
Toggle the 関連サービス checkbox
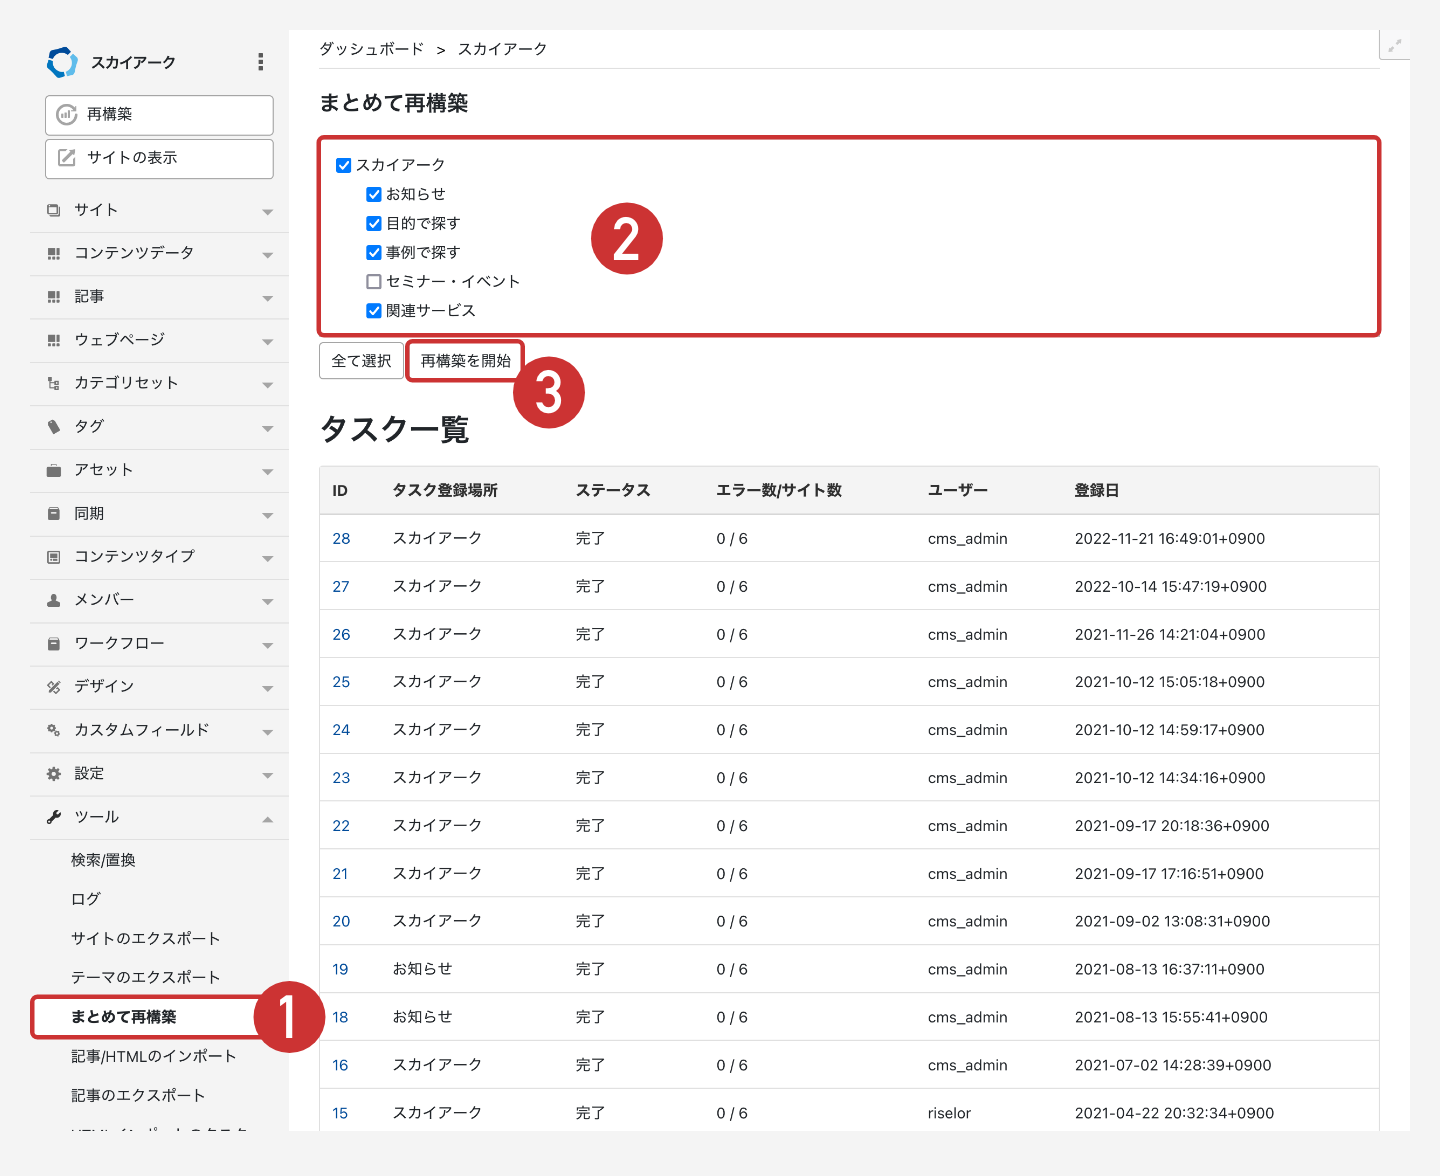click(374, 311)
